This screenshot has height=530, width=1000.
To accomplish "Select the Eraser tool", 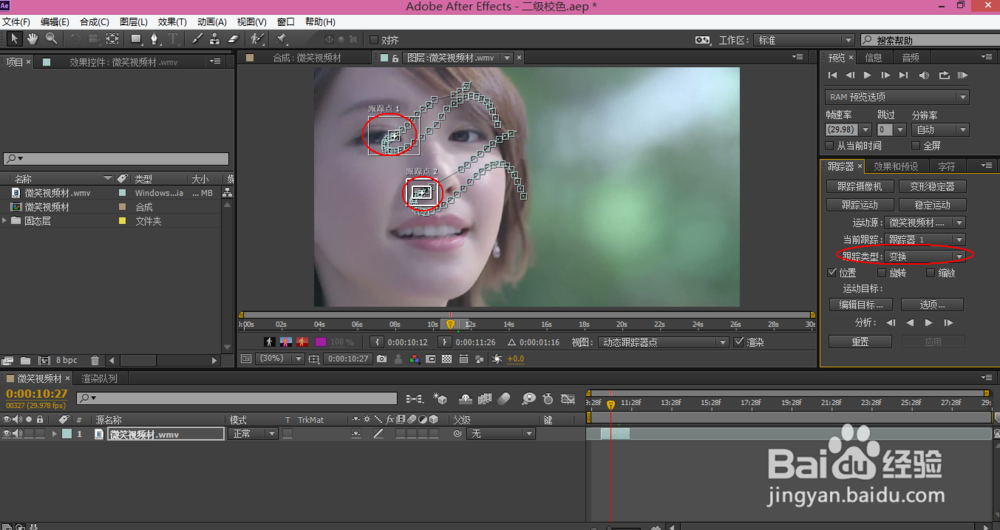I will pos(233,39).
